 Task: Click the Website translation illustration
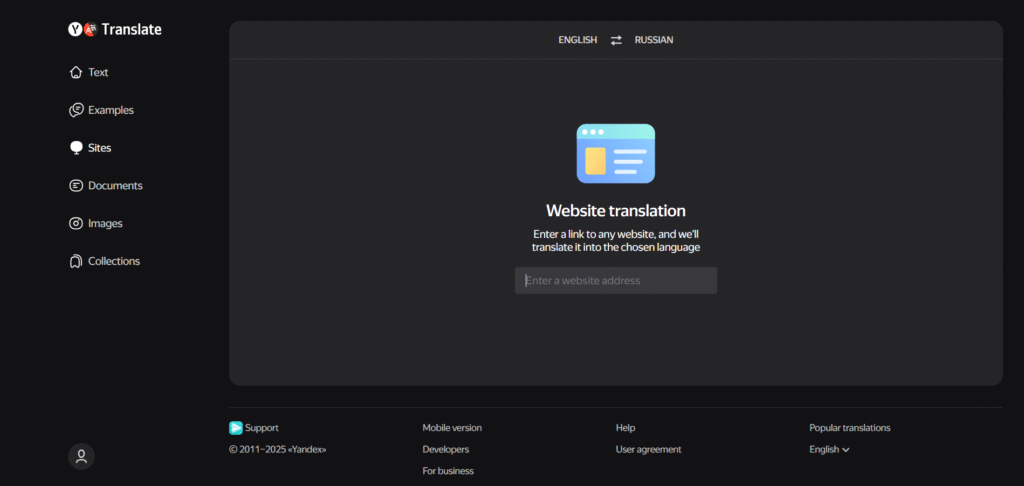point(616,154)
